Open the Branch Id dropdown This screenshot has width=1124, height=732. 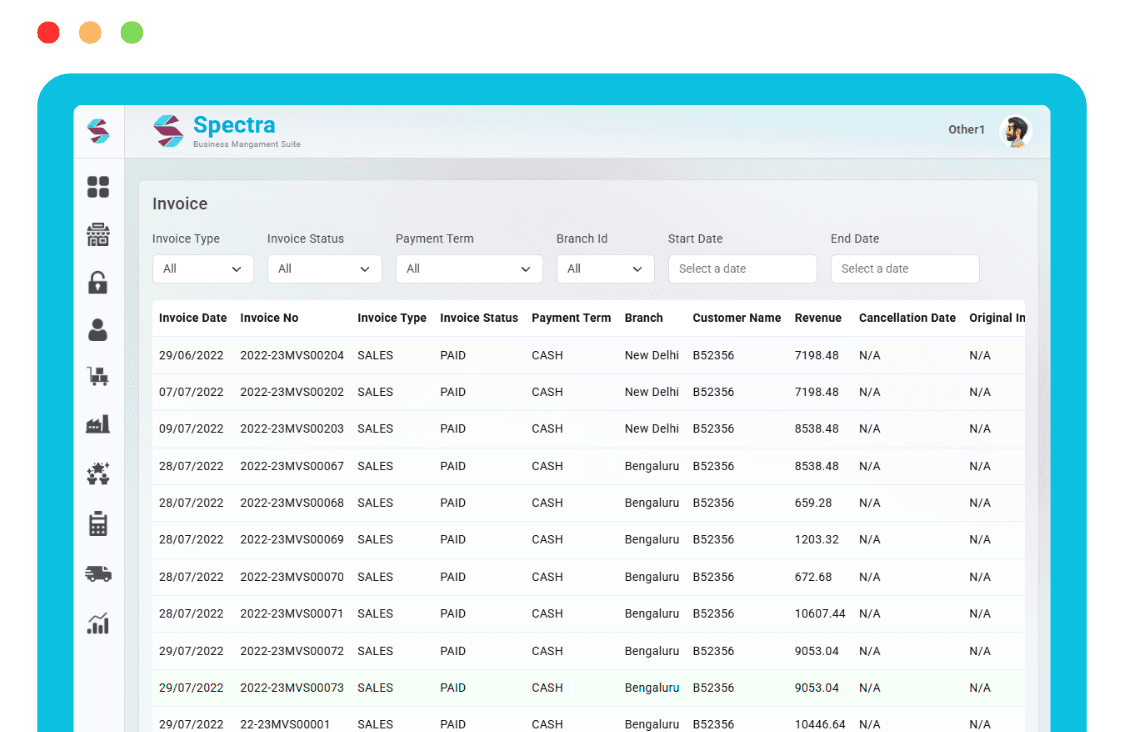(x=605, y=269)
